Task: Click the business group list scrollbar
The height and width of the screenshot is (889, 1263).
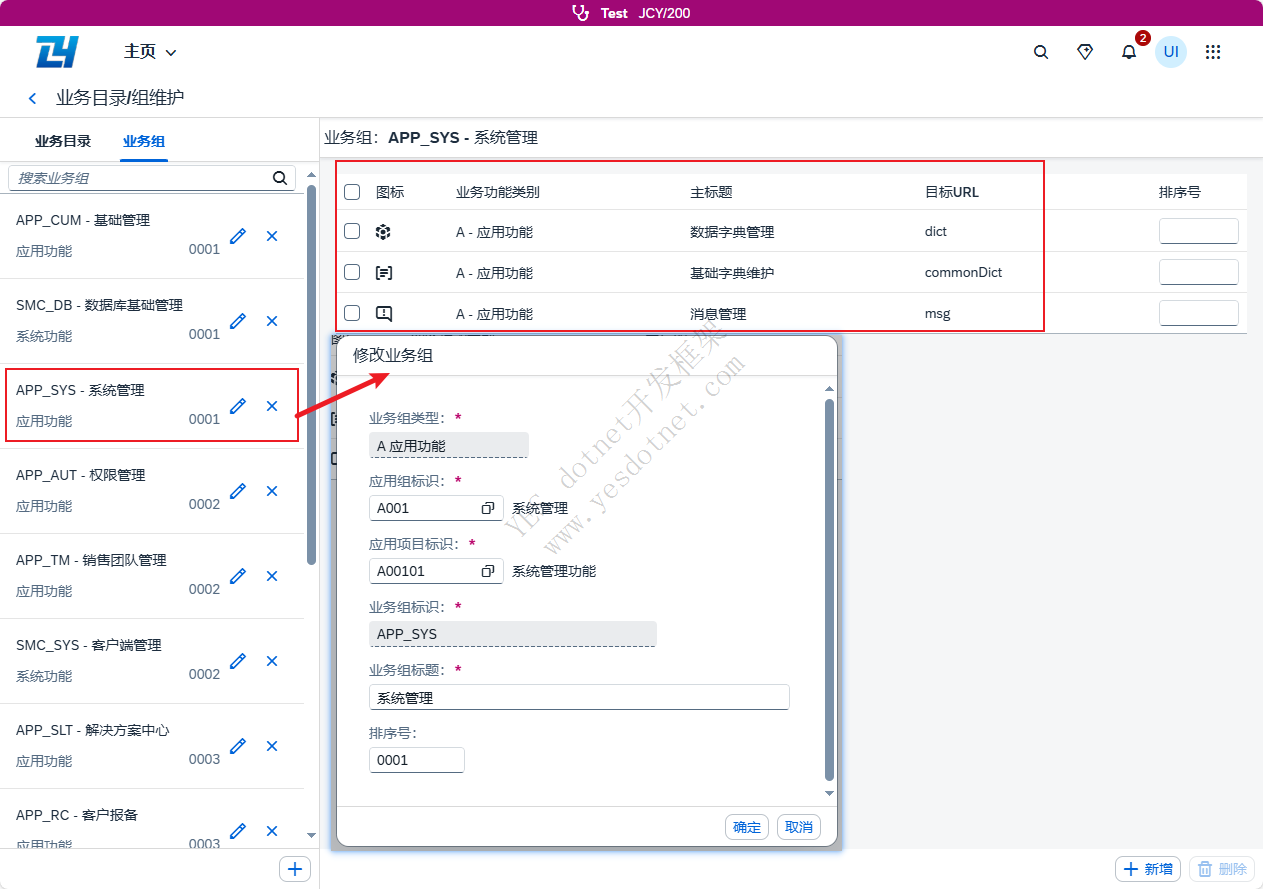Action: (x=311, y=375)
